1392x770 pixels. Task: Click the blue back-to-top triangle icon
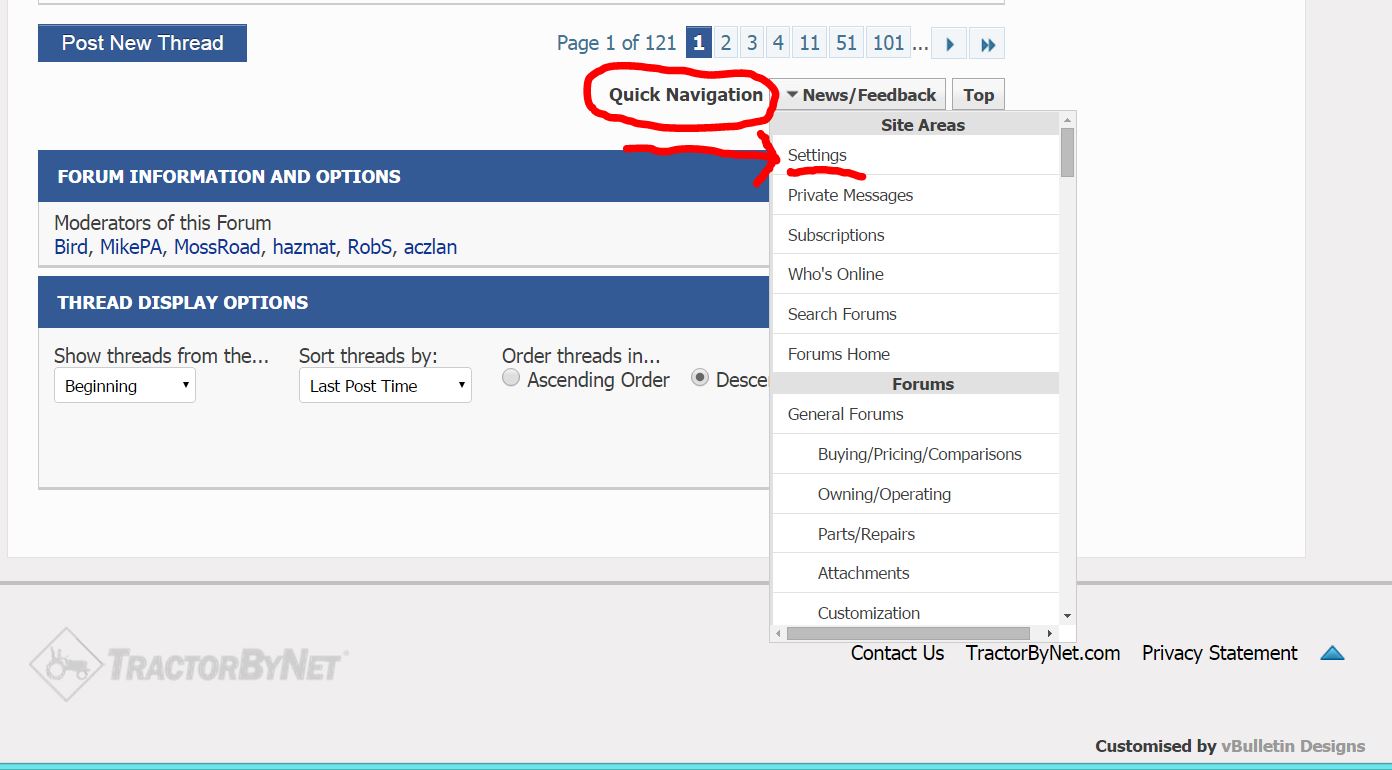click(x=1332, y=653)
